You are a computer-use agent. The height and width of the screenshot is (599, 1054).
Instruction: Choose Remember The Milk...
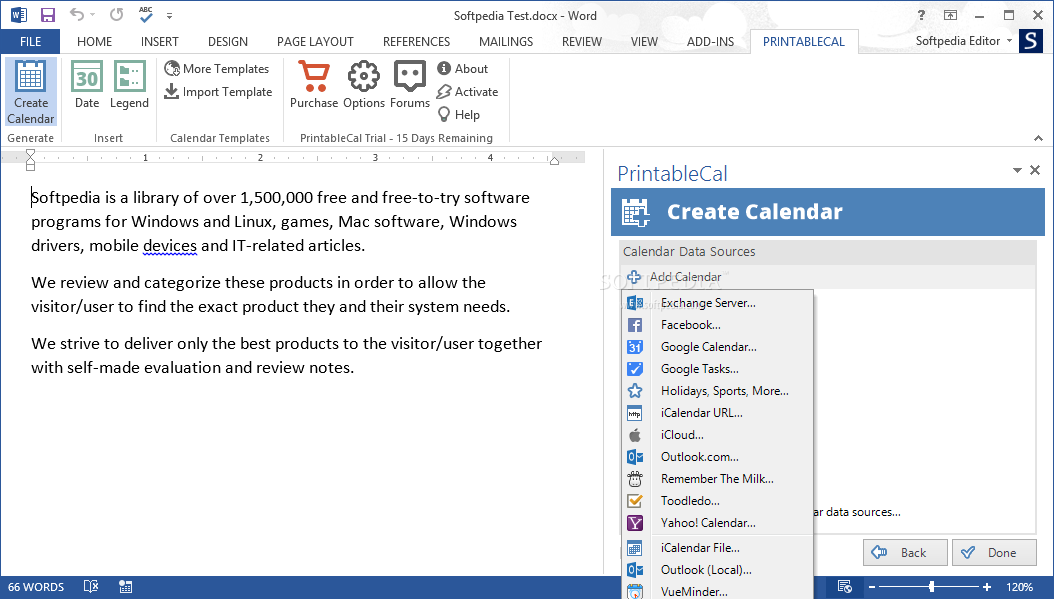(717, 479)
